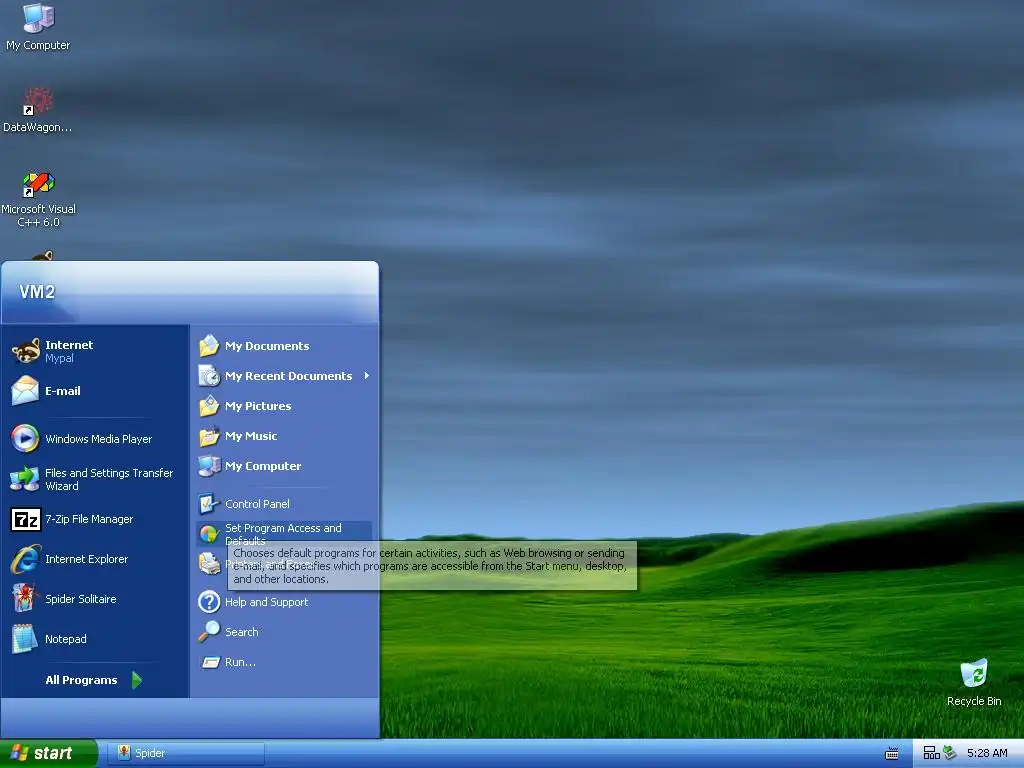Image resolution: width=1024 pixels, height=768 pixels.
Task: Switch to the Spider taskbar button
Action: point(185,754)
